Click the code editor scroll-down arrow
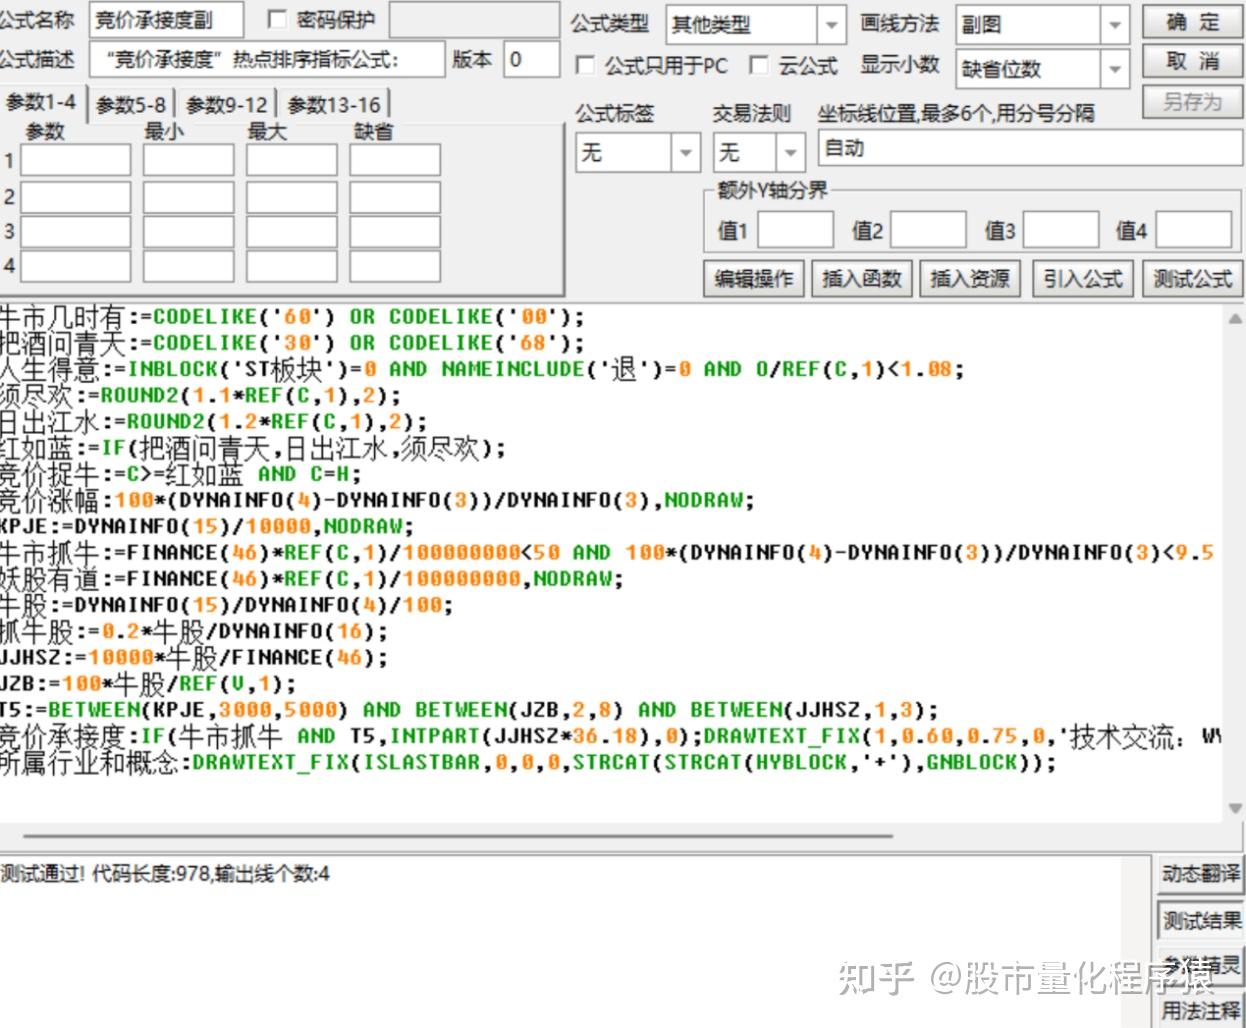The width and height of the screenshot is (1246, 1028). [1235, 809]
